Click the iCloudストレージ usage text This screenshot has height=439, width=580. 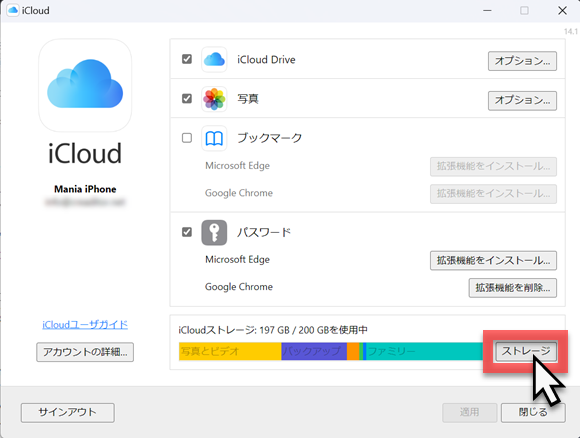click(273, 330)
